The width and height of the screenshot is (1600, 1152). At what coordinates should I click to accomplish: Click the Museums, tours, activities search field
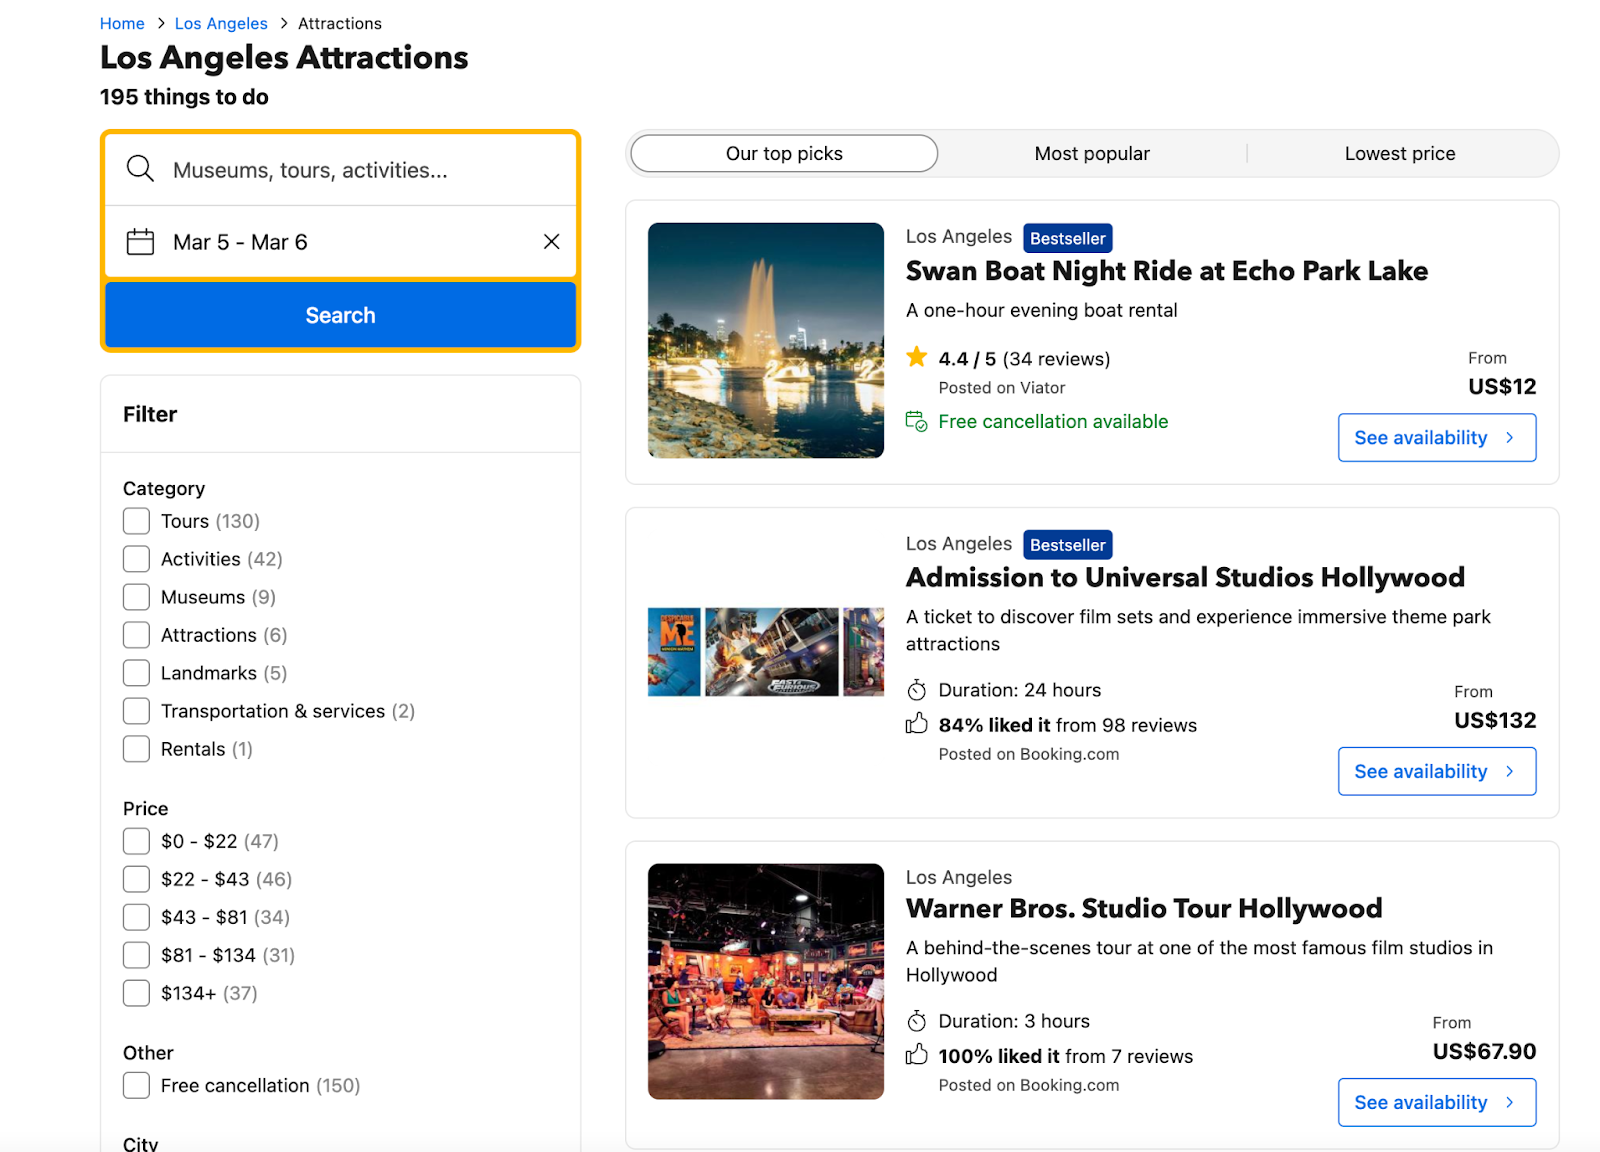340,170
